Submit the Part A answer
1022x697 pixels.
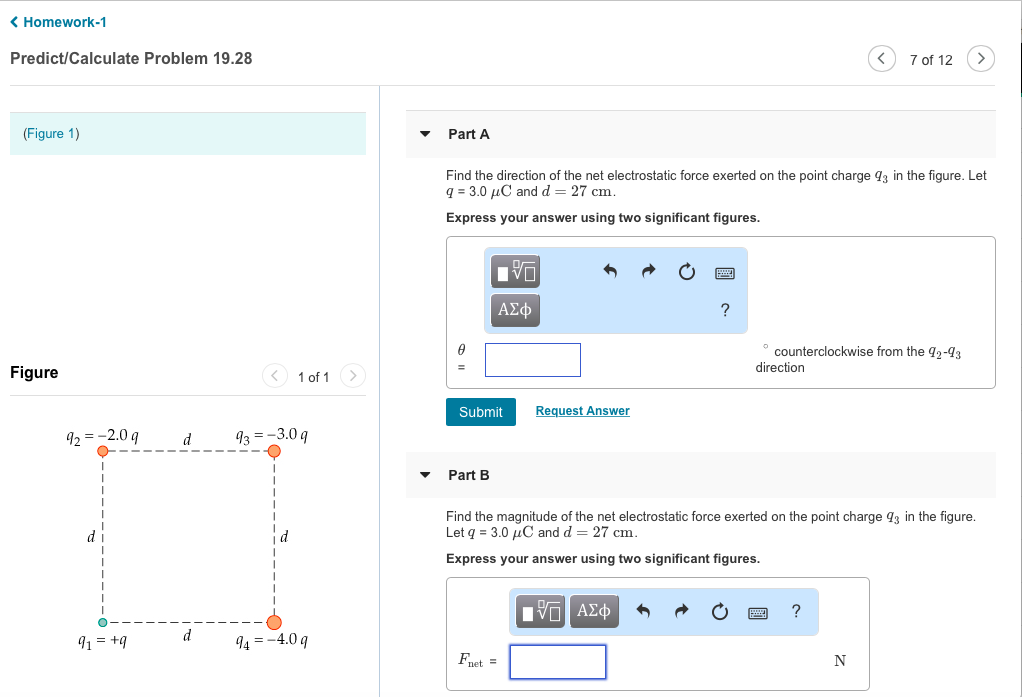click(480, 411)
